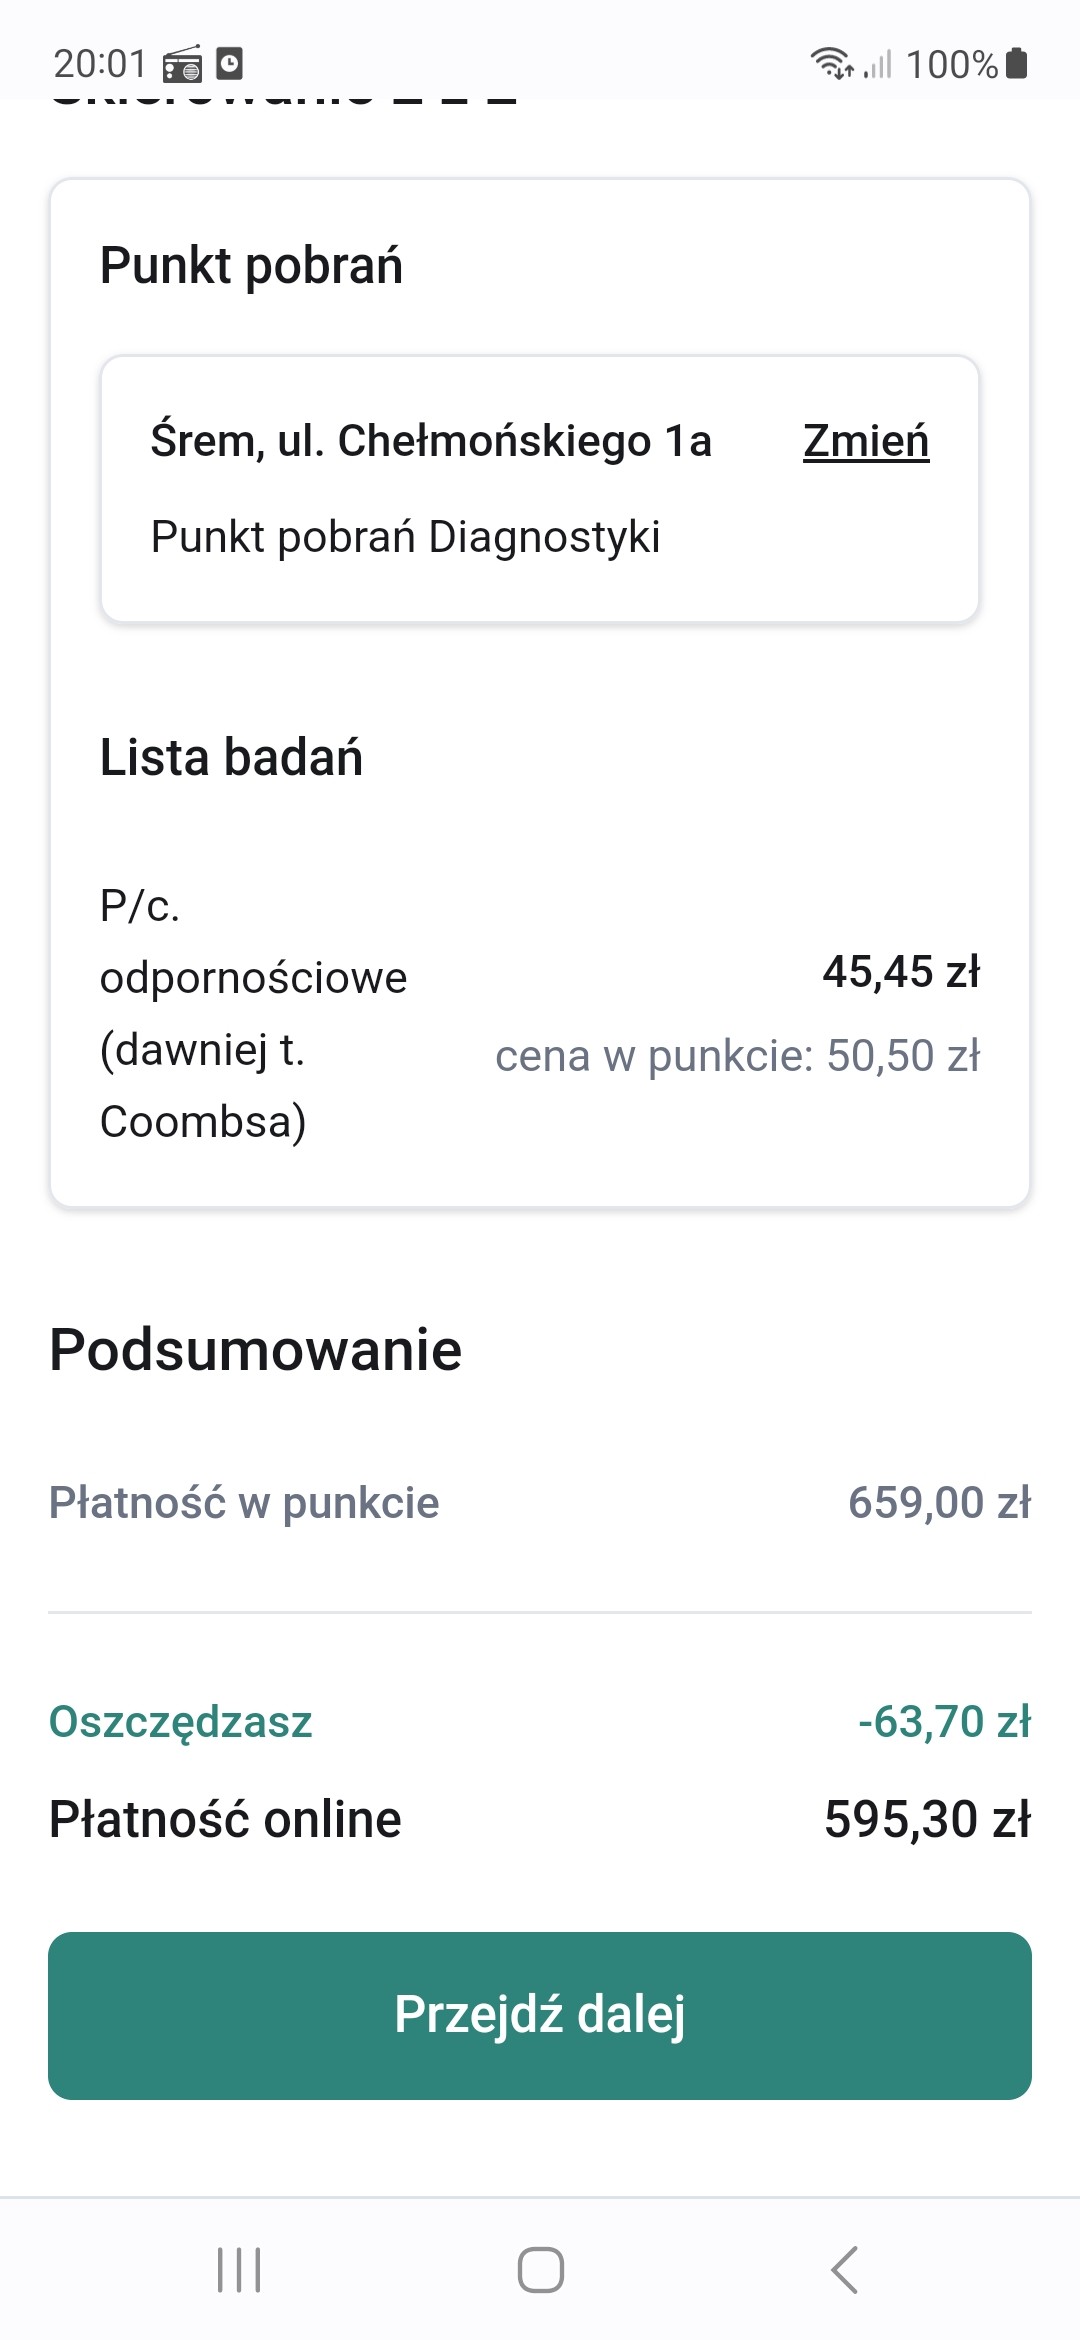Tap the Płatność online total amount 595,30 zł
Viewport: 1080px width, 2340px height.
pyautogui.click(x=927, y=1819)
